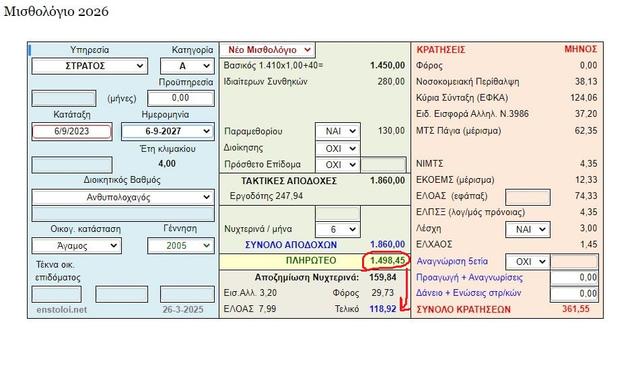Screen dimensions: 640x371
Task: Open the Διοίκησης ΟΧΙ dropdown
Action: [338, 149]
